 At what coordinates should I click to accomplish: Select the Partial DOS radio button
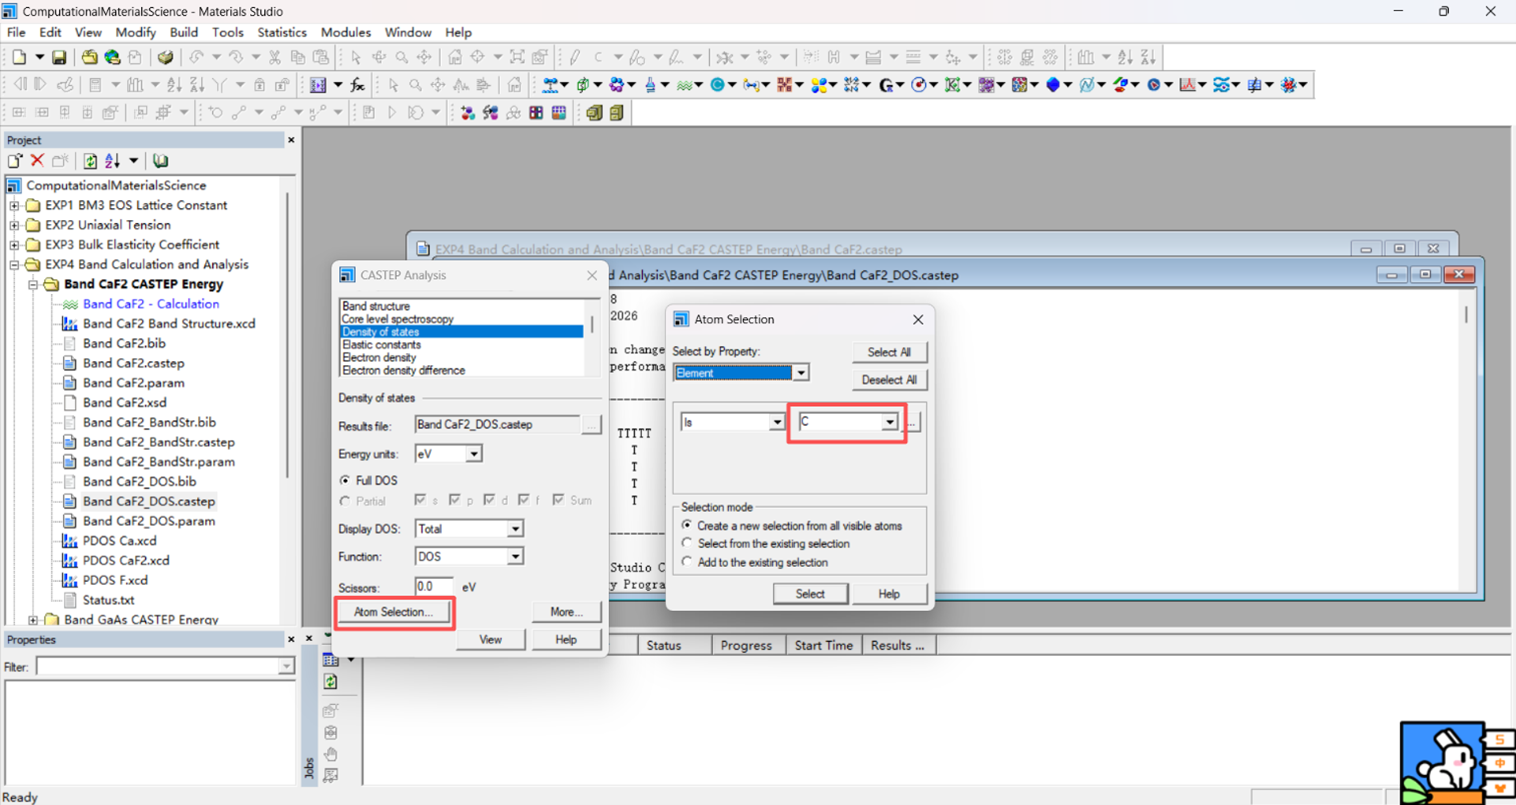[345, 501]
